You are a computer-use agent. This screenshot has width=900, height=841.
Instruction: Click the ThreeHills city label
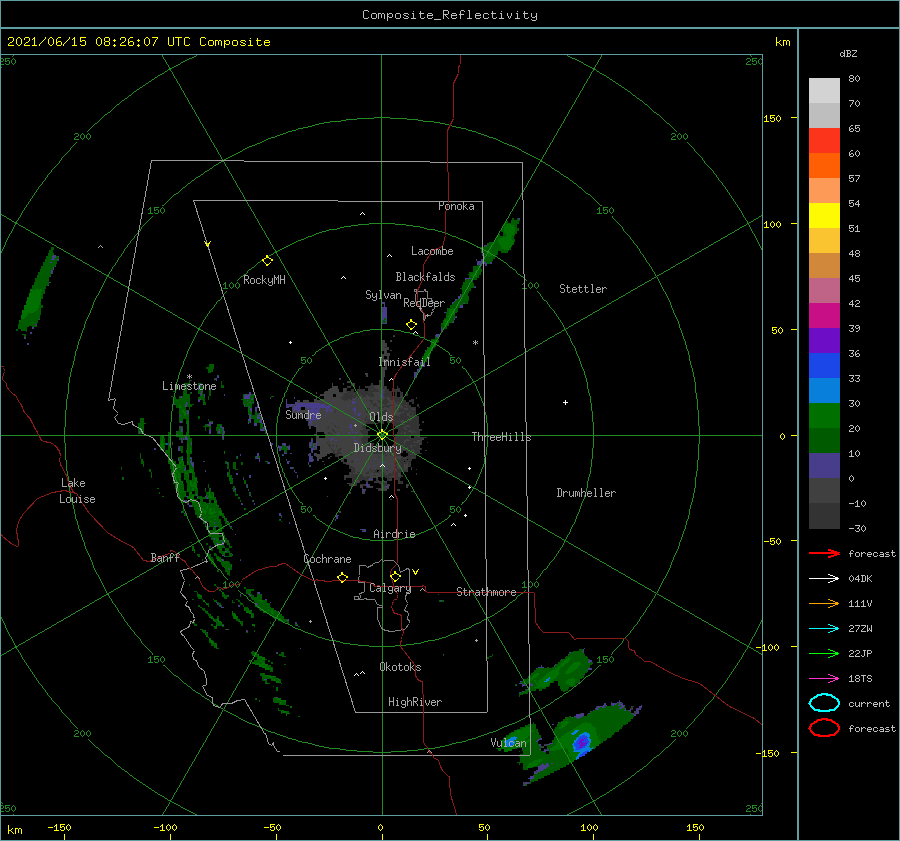pyautogui.click(x=501, y=437)
